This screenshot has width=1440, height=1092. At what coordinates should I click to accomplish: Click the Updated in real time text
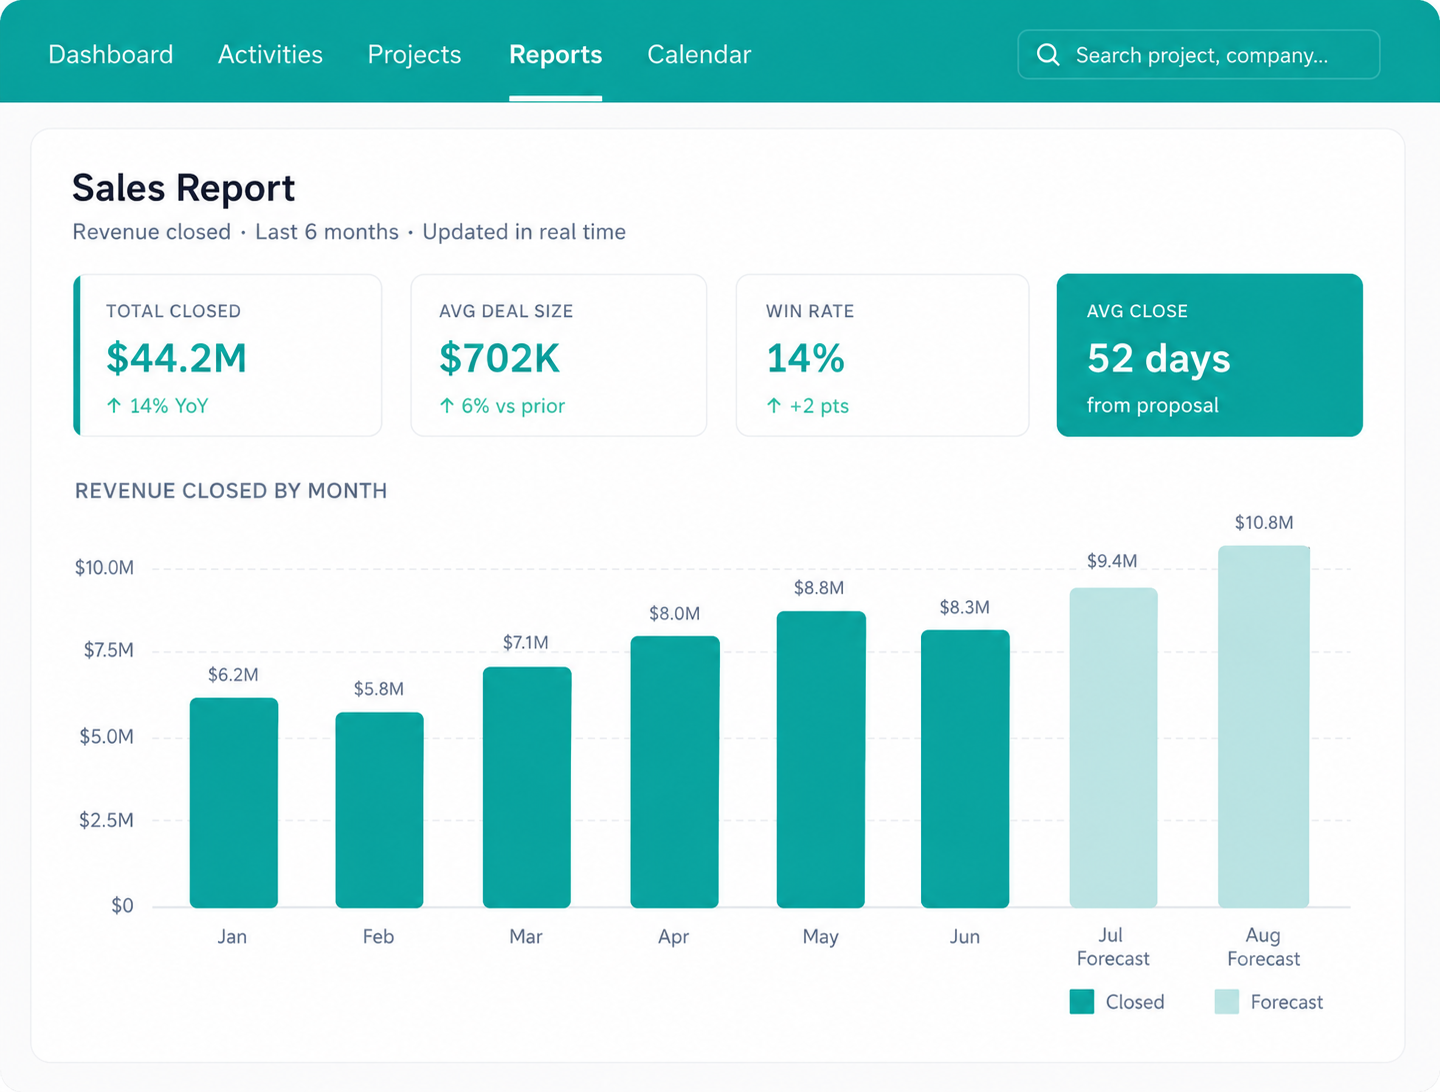point(524,232)
